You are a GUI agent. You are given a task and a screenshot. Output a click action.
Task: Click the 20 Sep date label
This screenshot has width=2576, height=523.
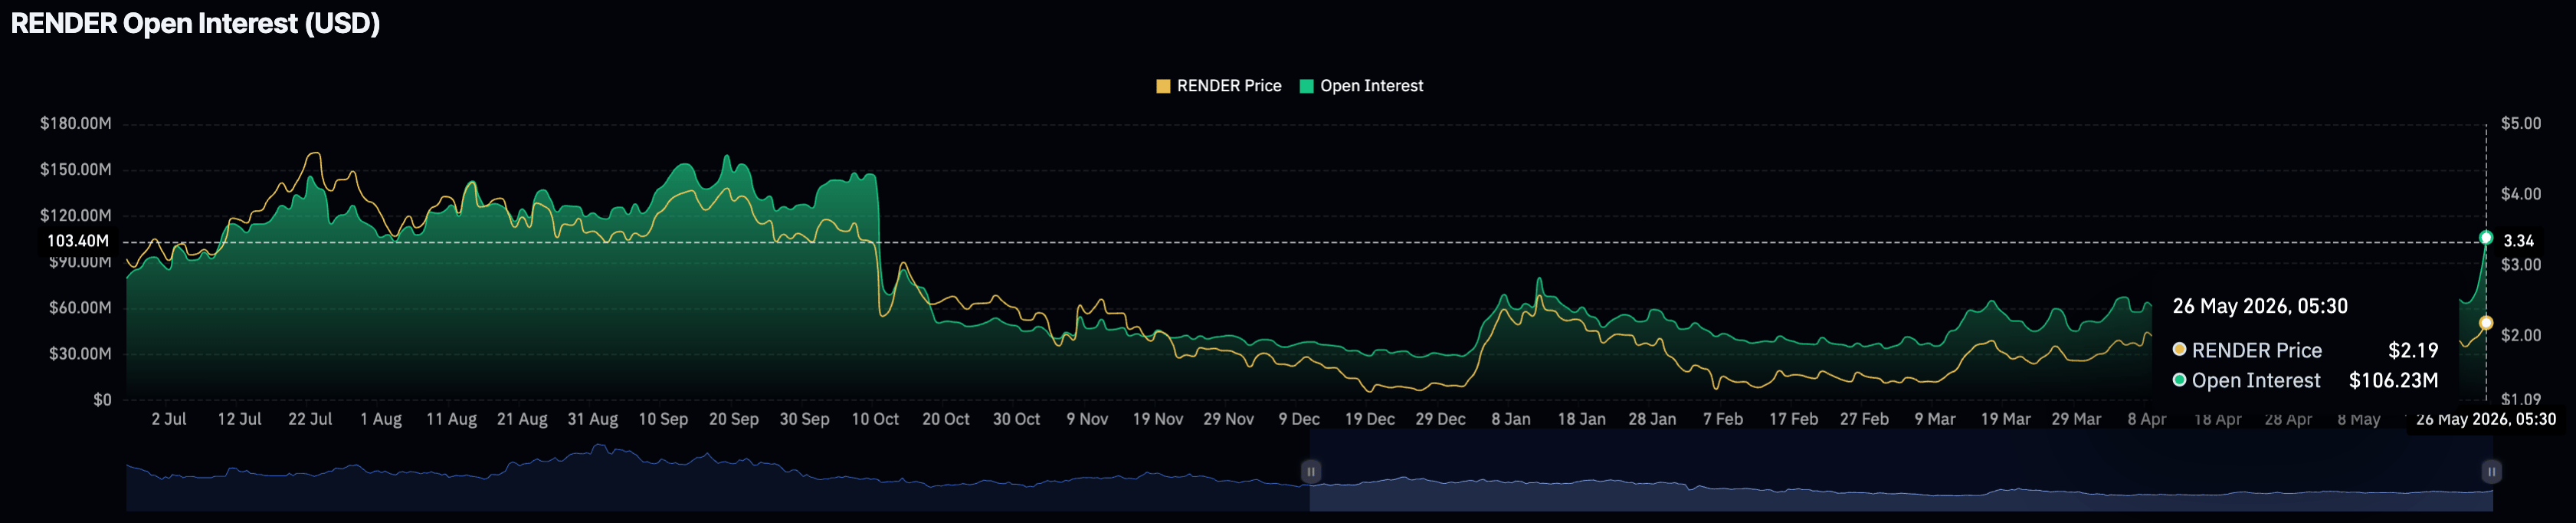[x=734, y=419]
